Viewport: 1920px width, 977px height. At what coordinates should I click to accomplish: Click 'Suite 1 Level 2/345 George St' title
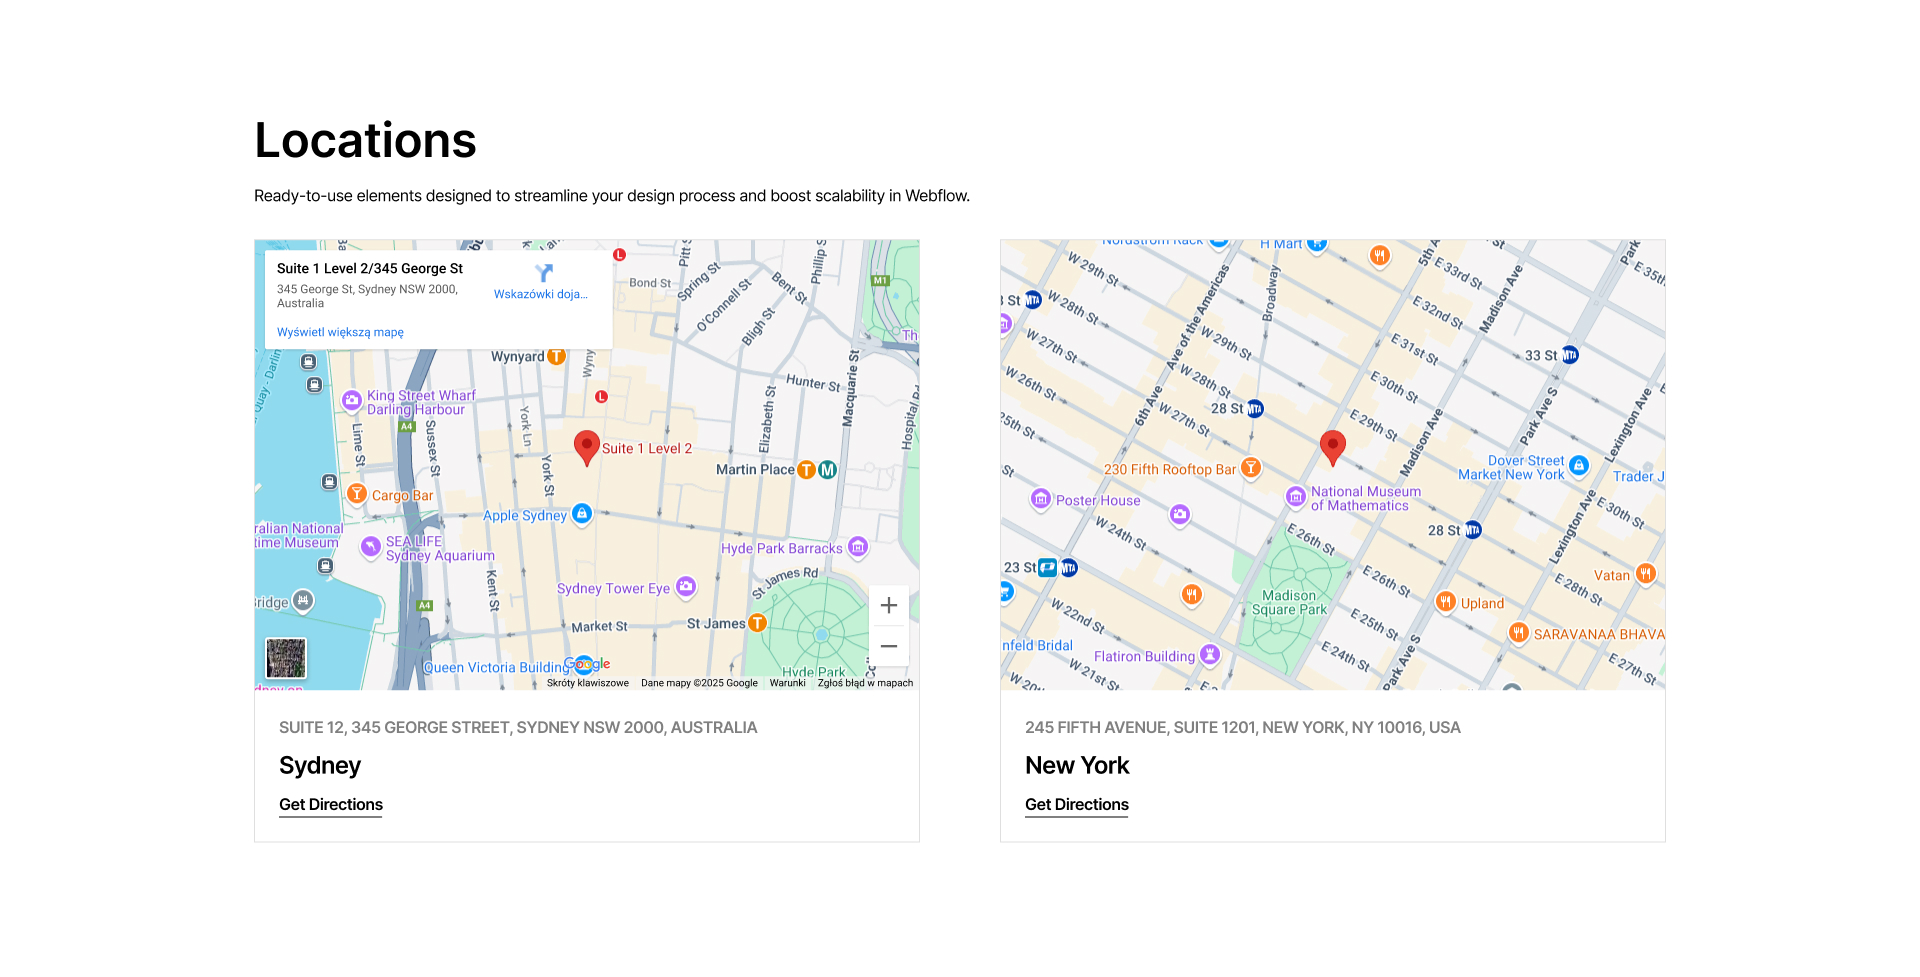370,269
